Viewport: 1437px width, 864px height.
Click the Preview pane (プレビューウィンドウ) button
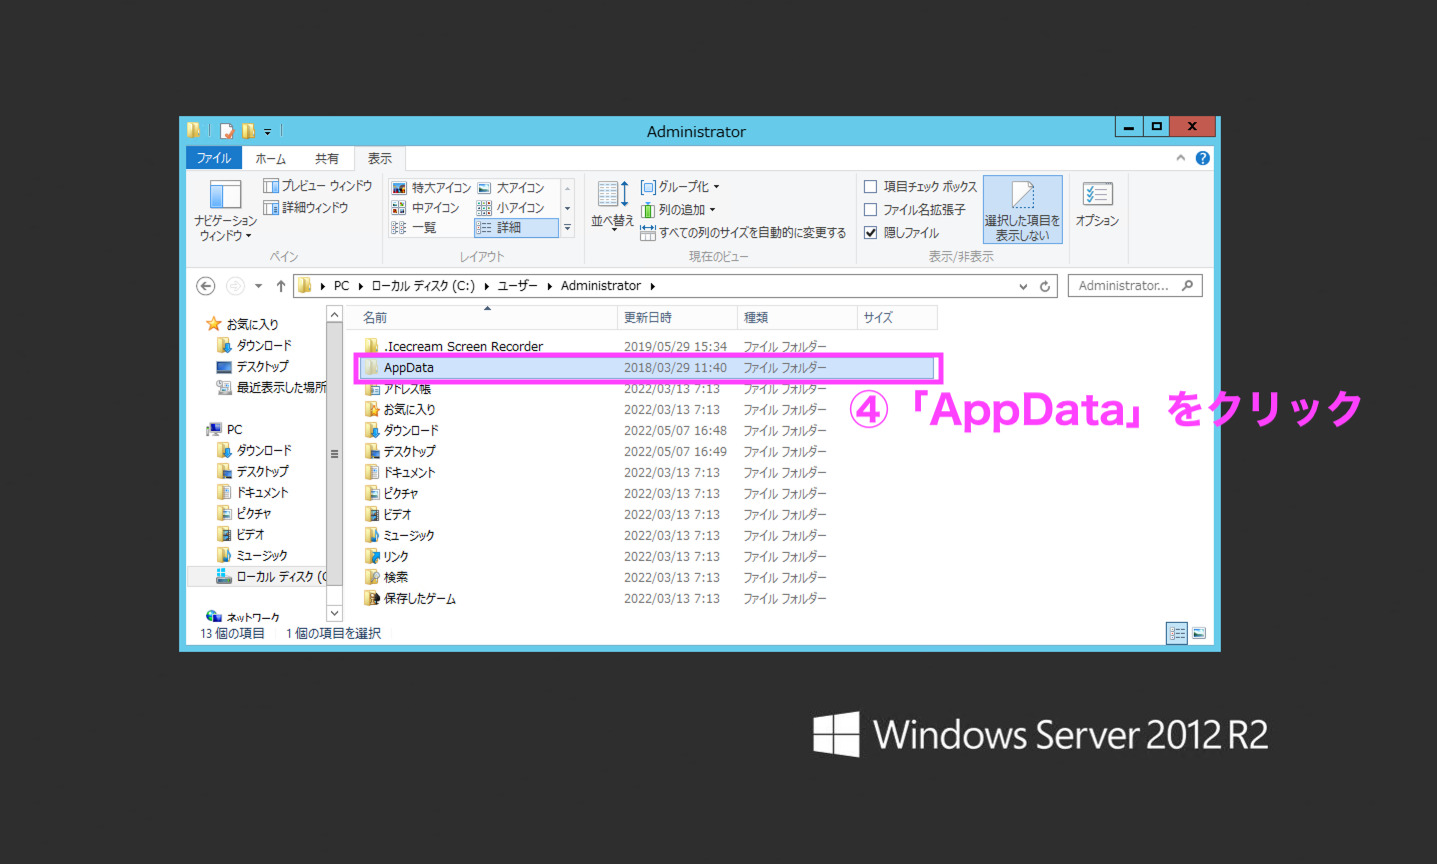tap(318, 186)
